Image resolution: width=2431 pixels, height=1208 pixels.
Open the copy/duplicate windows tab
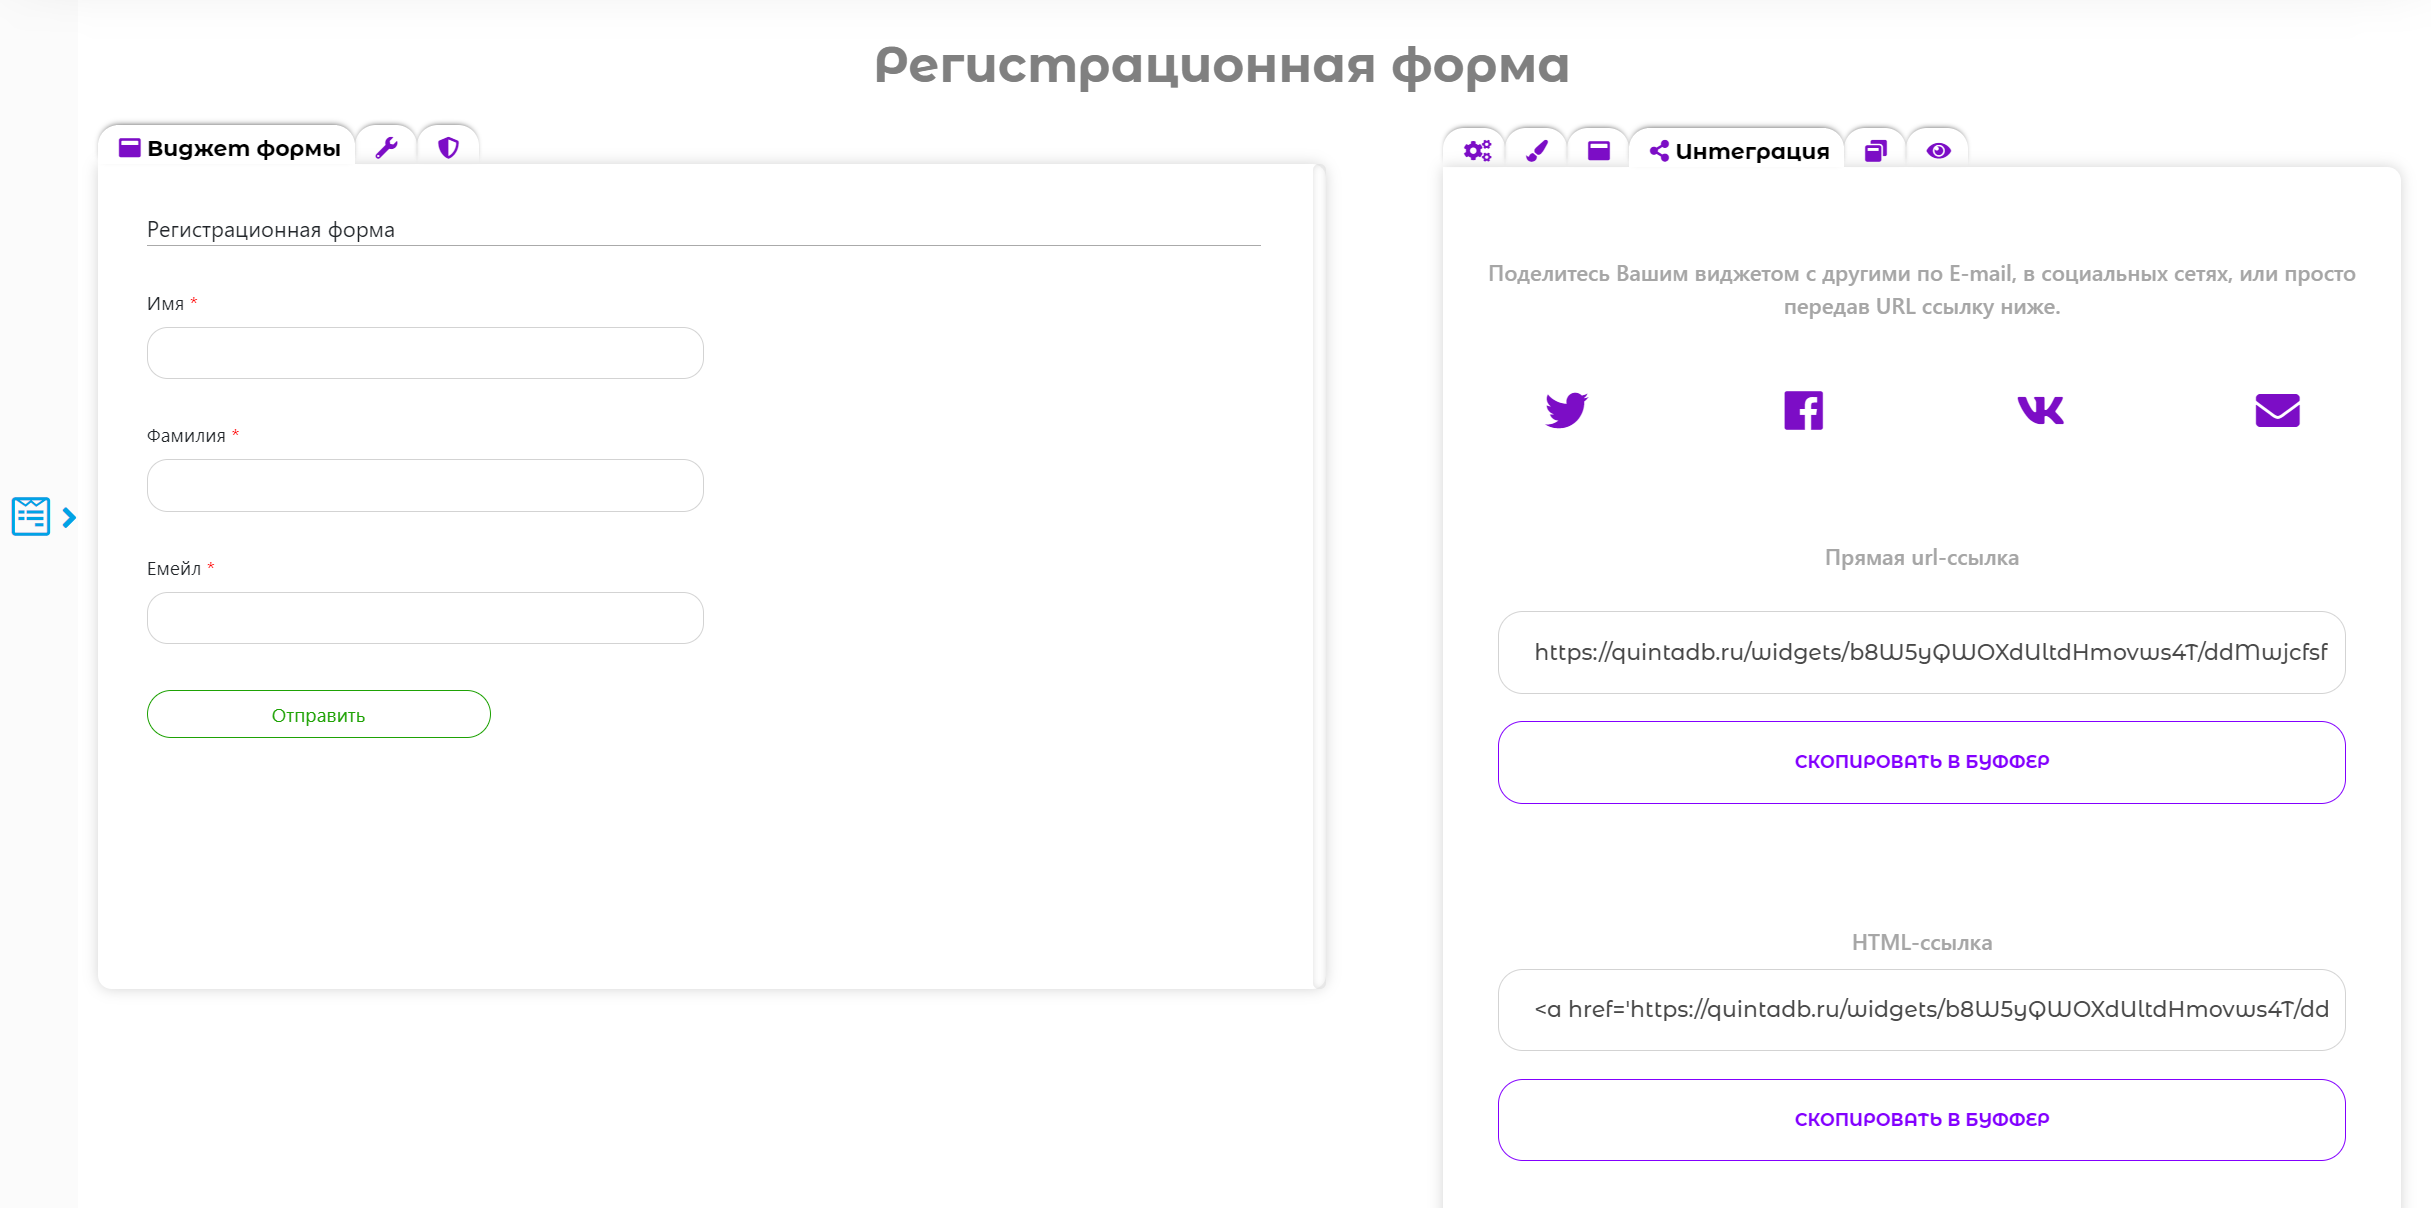point(1875,151)
